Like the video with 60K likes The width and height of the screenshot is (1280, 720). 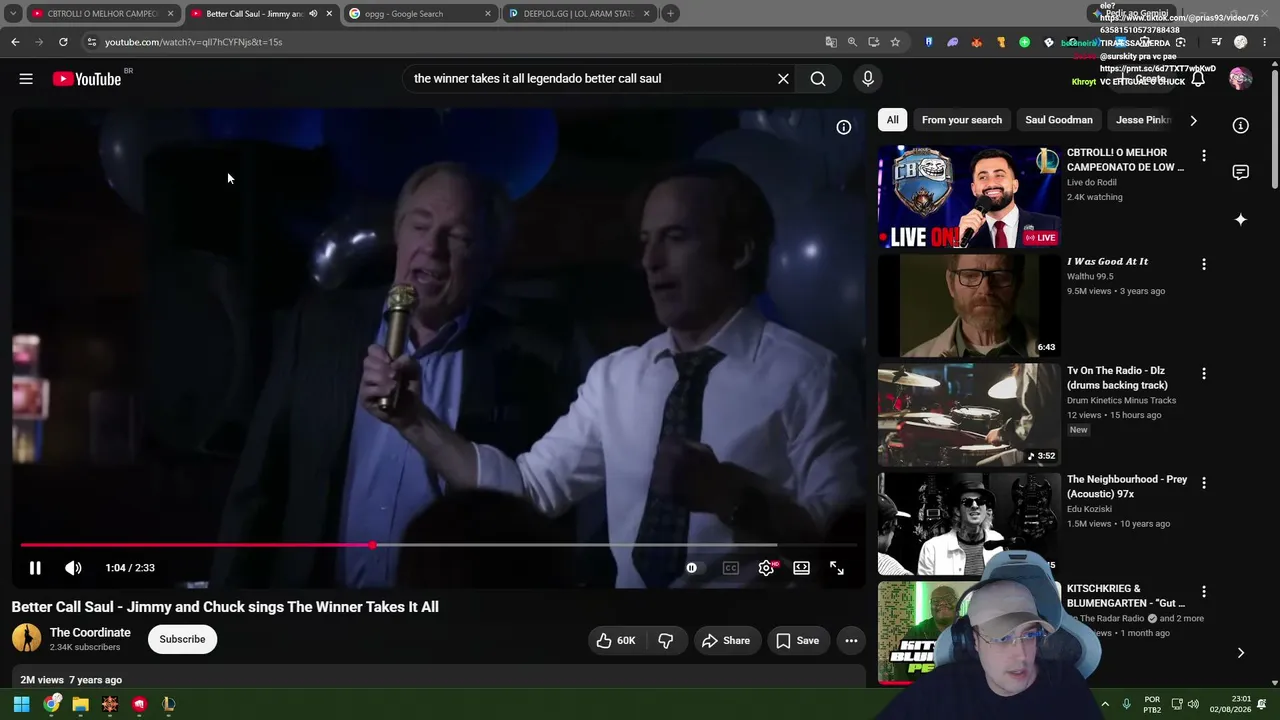pos(616,641)
